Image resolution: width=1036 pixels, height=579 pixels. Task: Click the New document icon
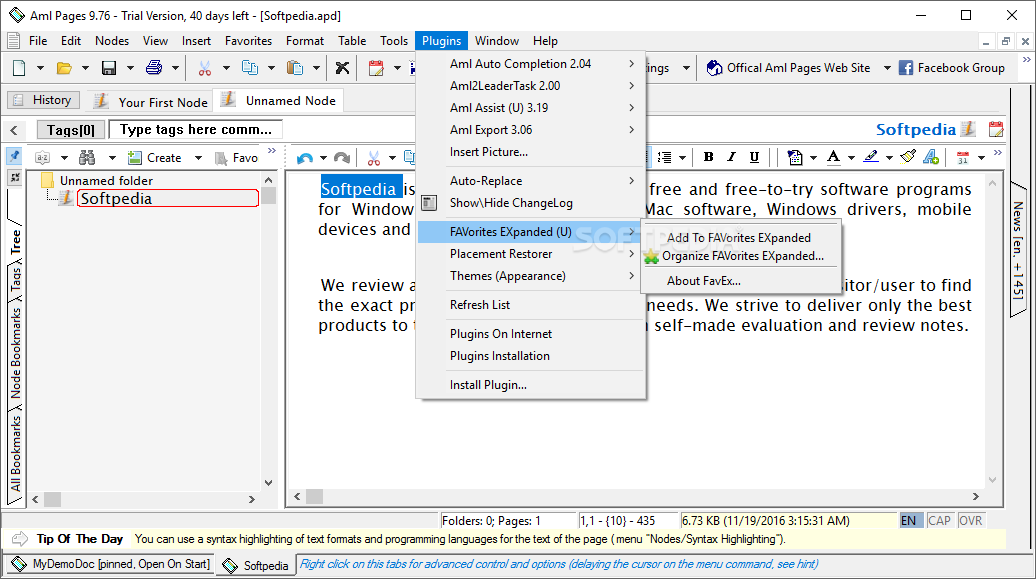tap(19, 67)
